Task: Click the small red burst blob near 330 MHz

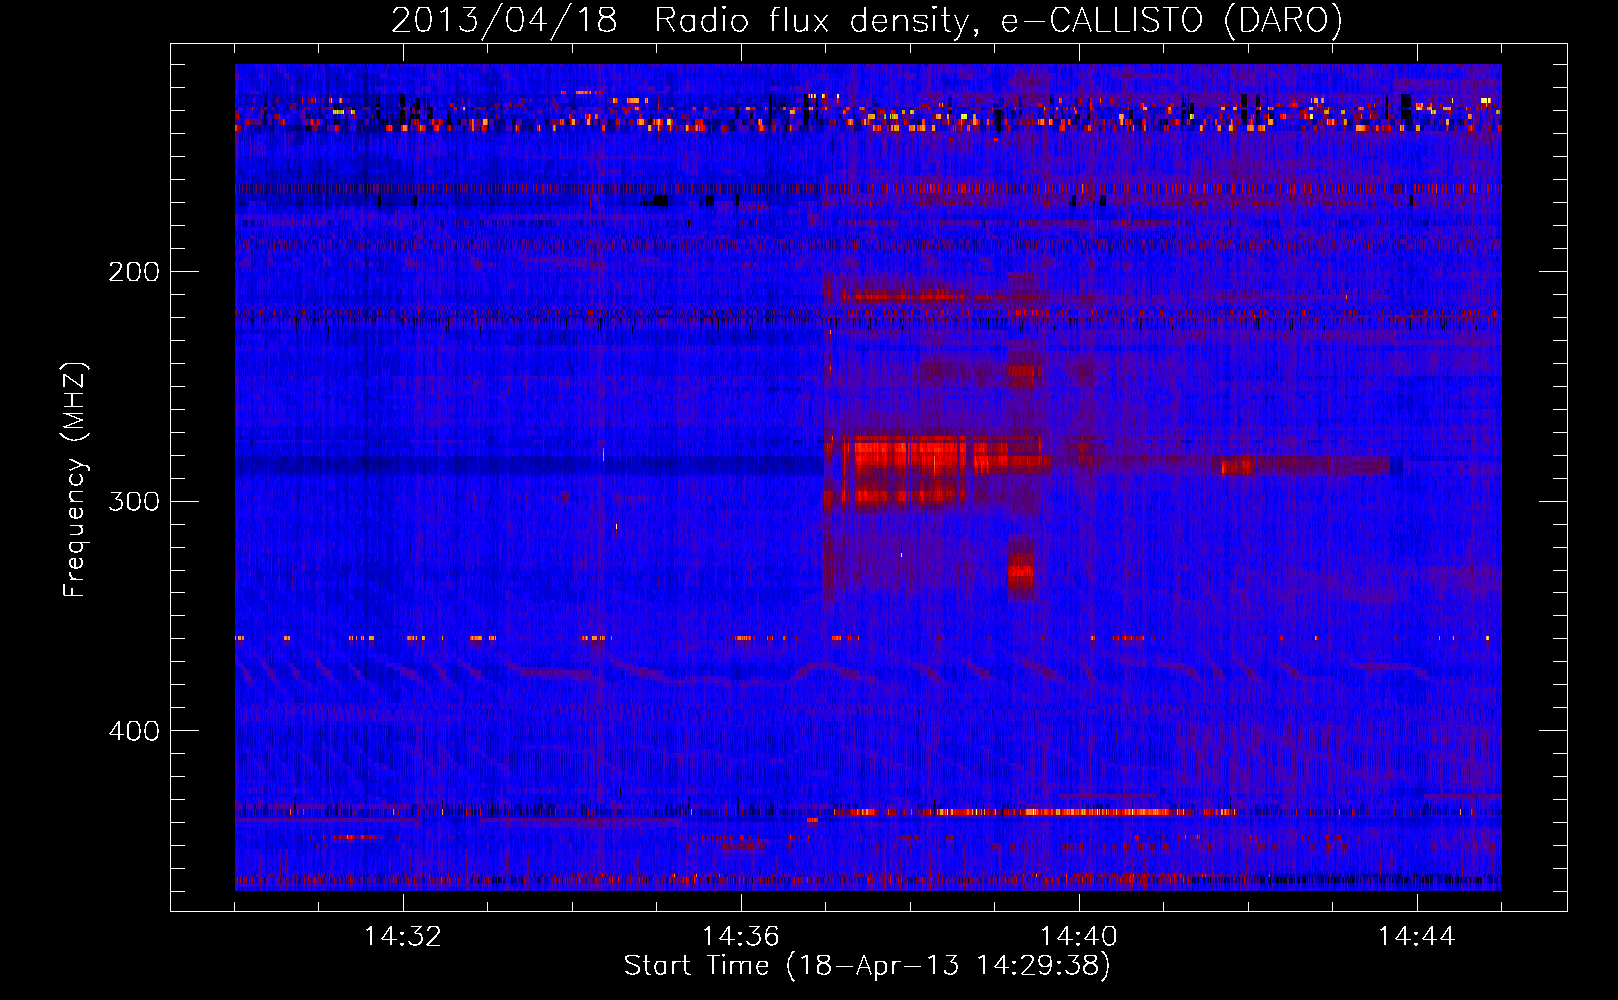Action: (x=1021, y=570)
